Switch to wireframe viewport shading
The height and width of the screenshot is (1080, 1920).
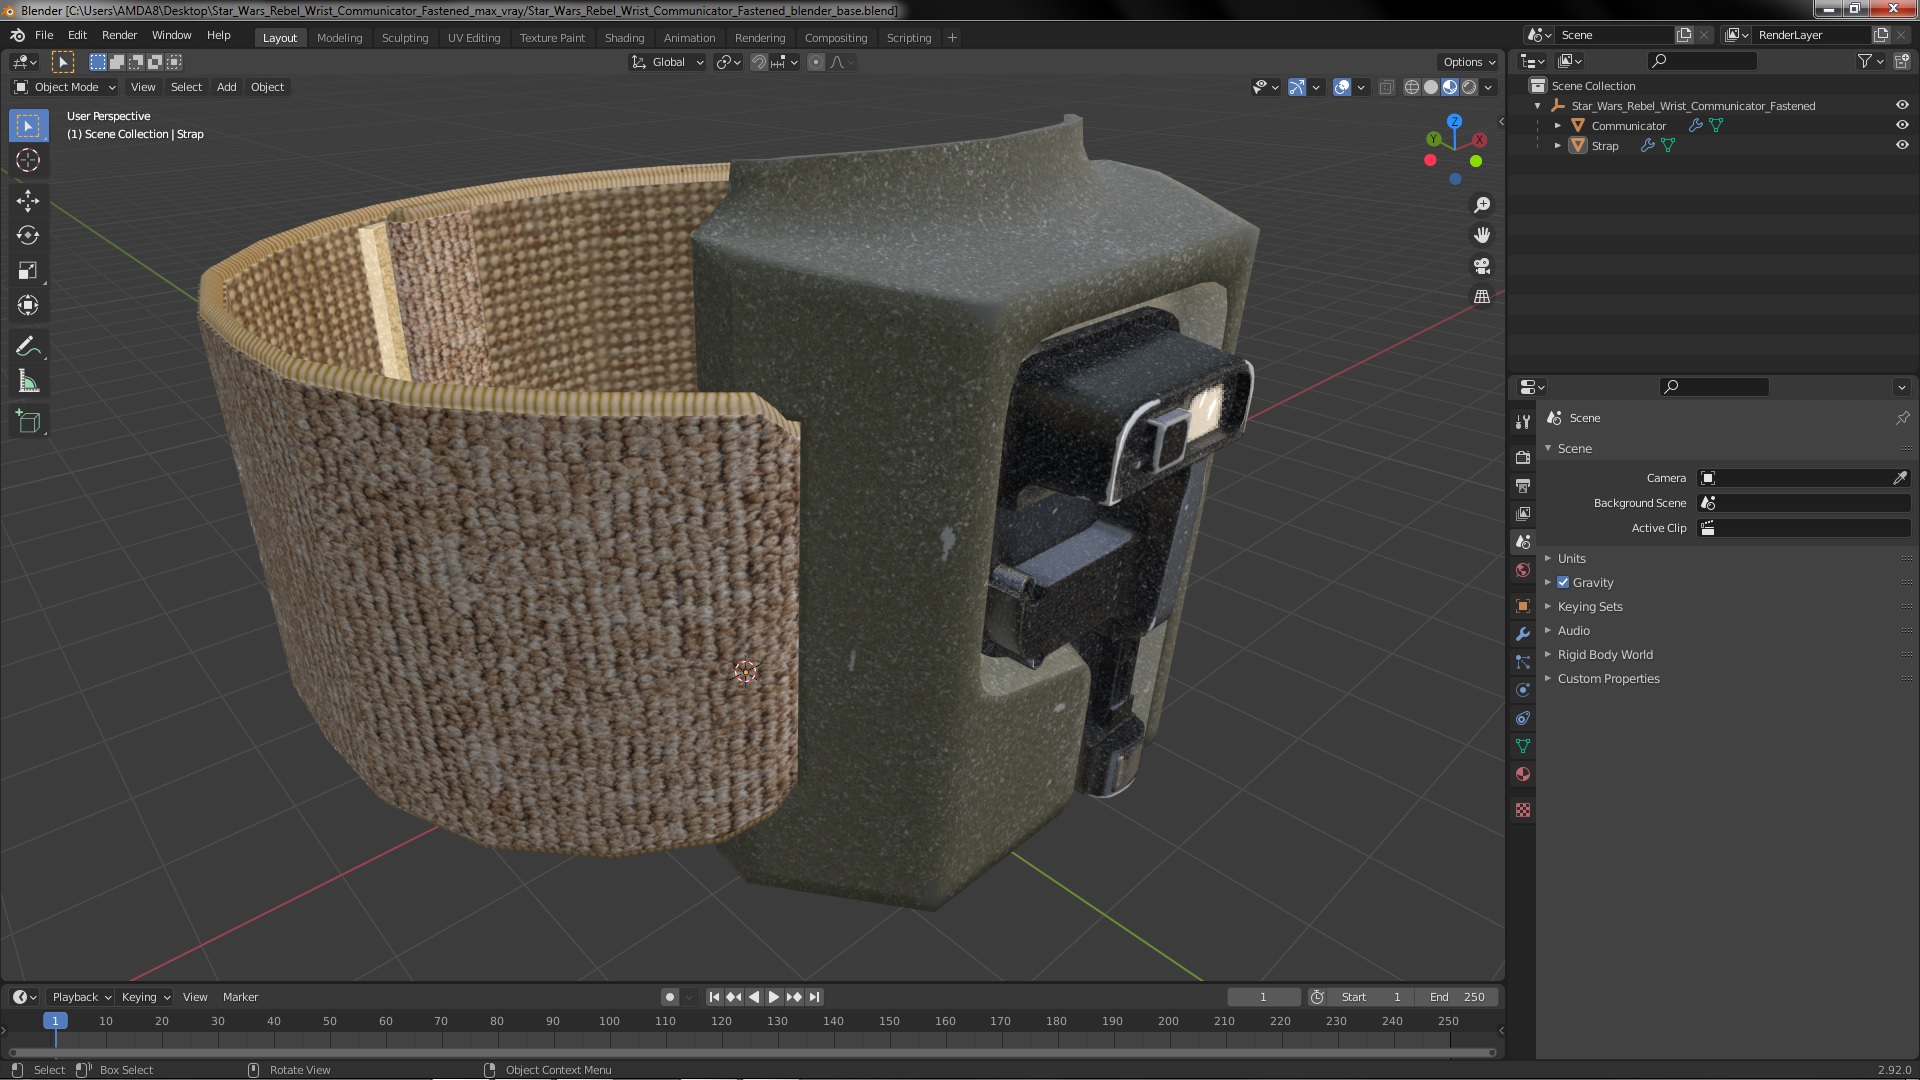point(1412,87)
